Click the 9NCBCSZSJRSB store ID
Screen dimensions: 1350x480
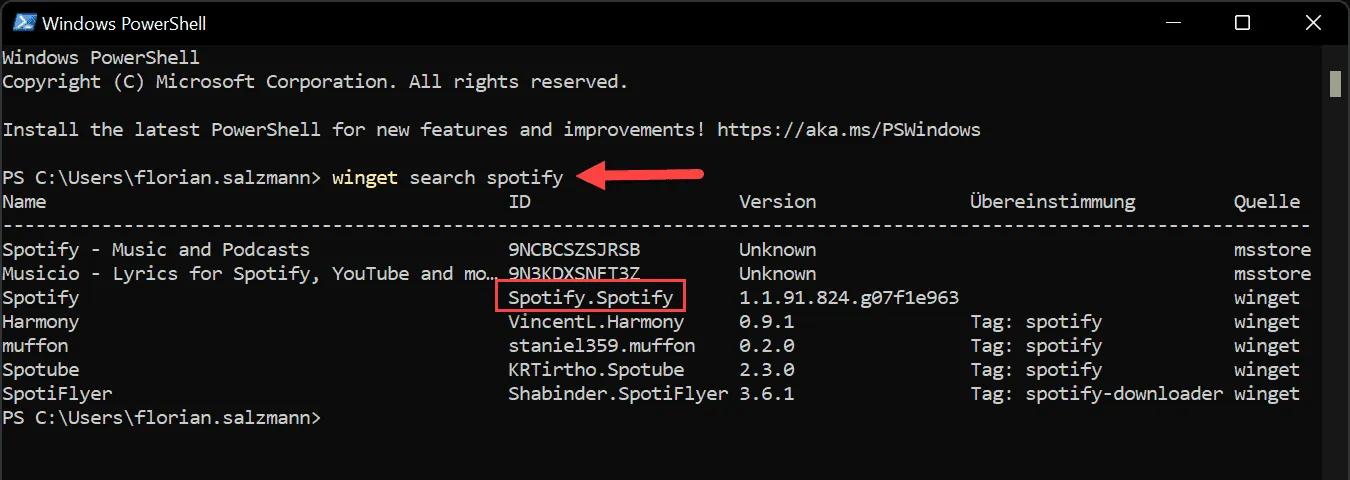pyautogui.click(x=574, y=250)
